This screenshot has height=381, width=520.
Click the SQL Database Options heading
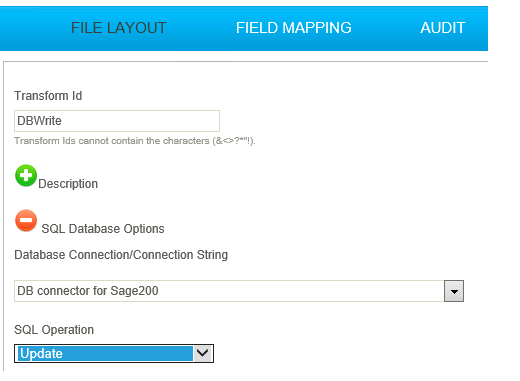(x=103, y=229)
